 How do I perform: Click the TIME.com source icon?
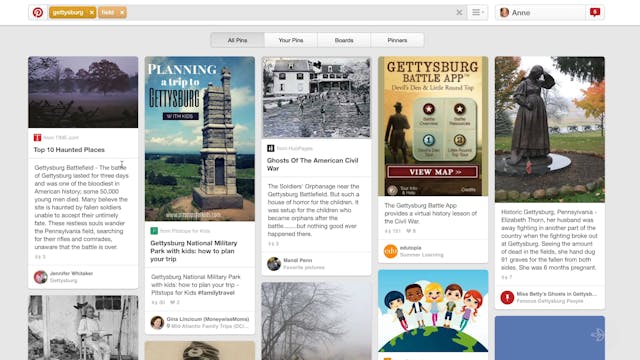click(37, 138)
